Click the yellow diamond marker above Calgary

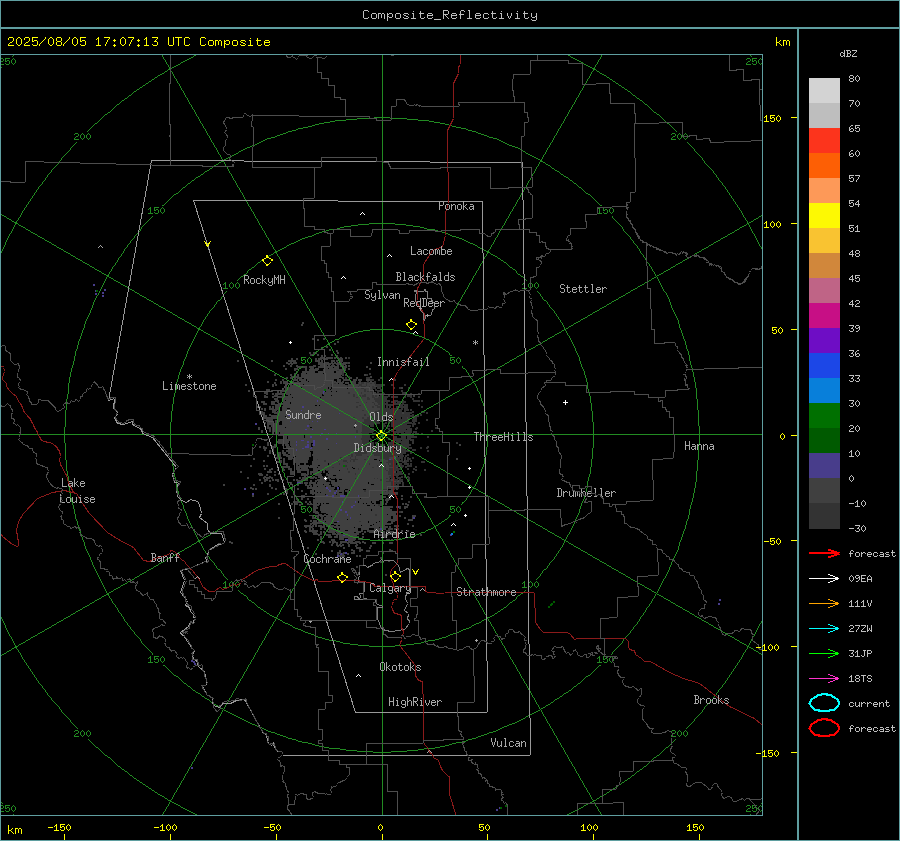pos(395,576)
